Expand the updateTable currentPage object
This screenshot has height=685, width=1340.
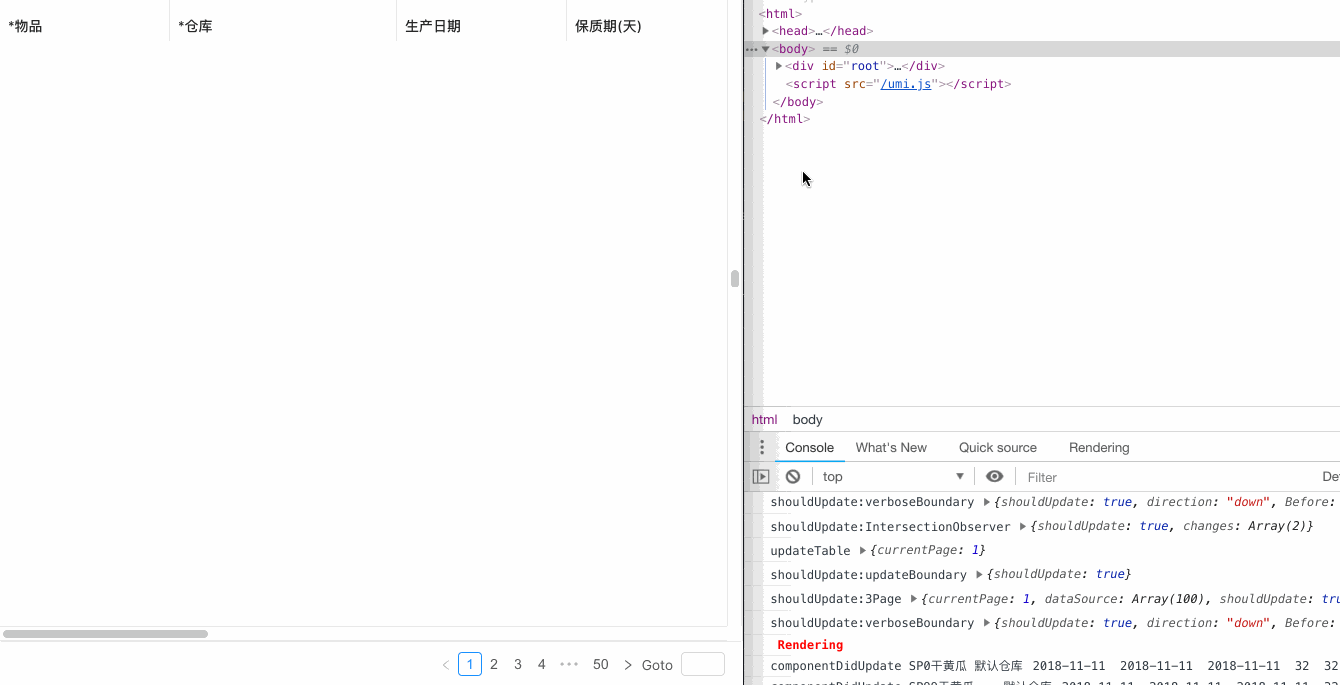pyautogui.click(x=863, y=550)
